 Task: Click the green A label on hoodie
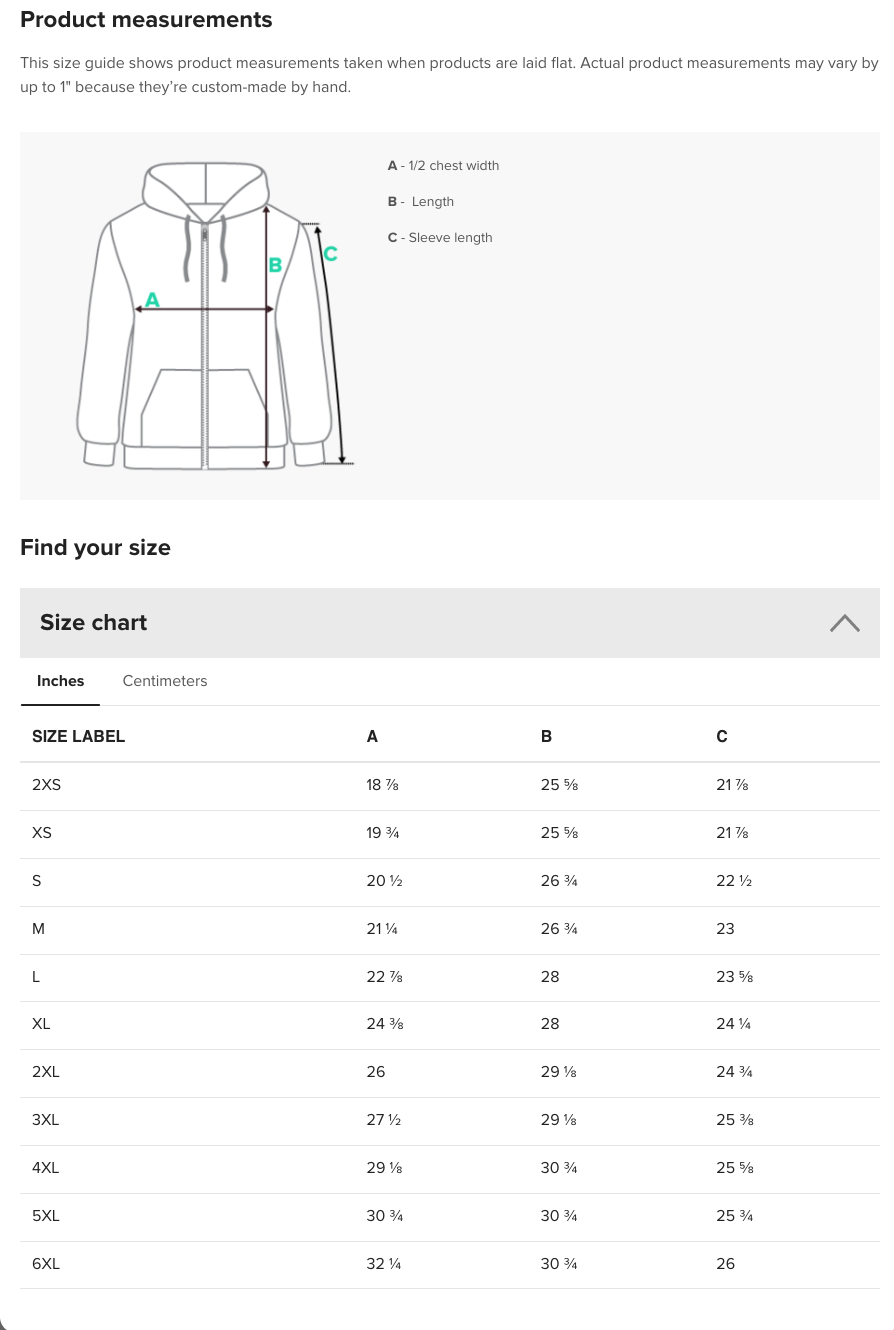click(x=152, y=299)
